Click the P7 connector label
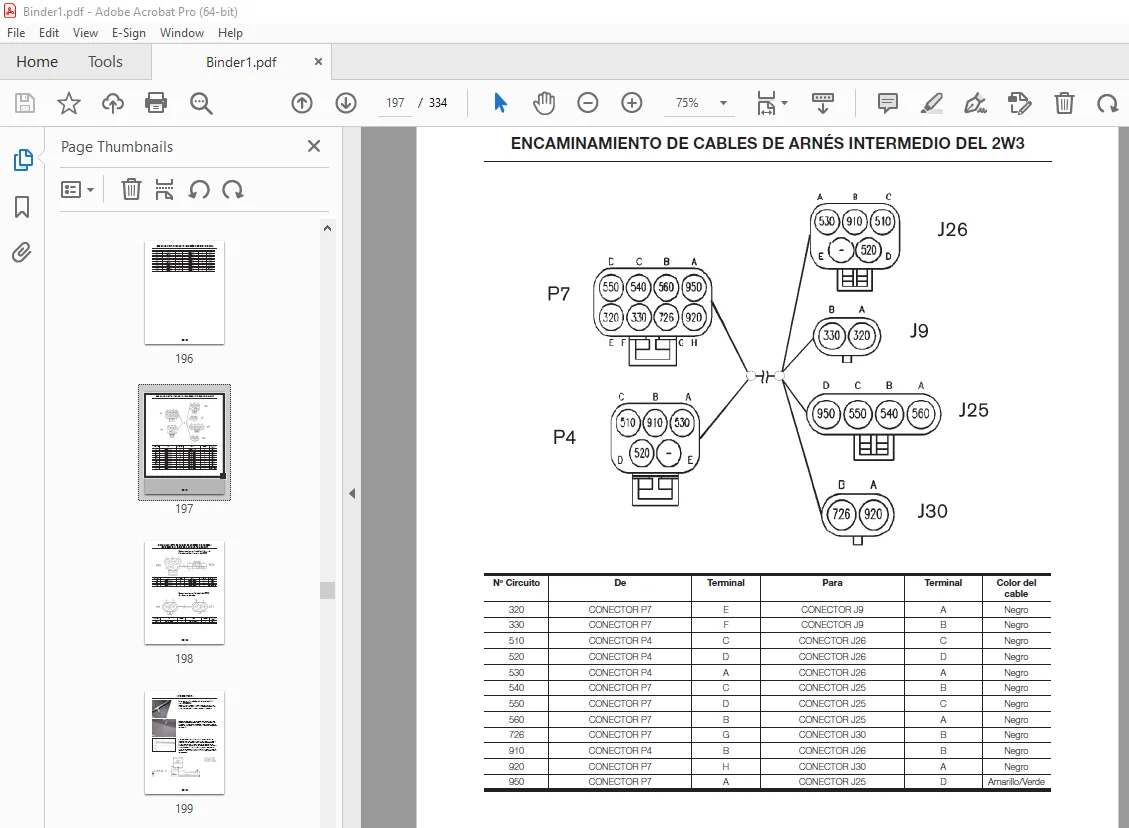 (559, 294)
